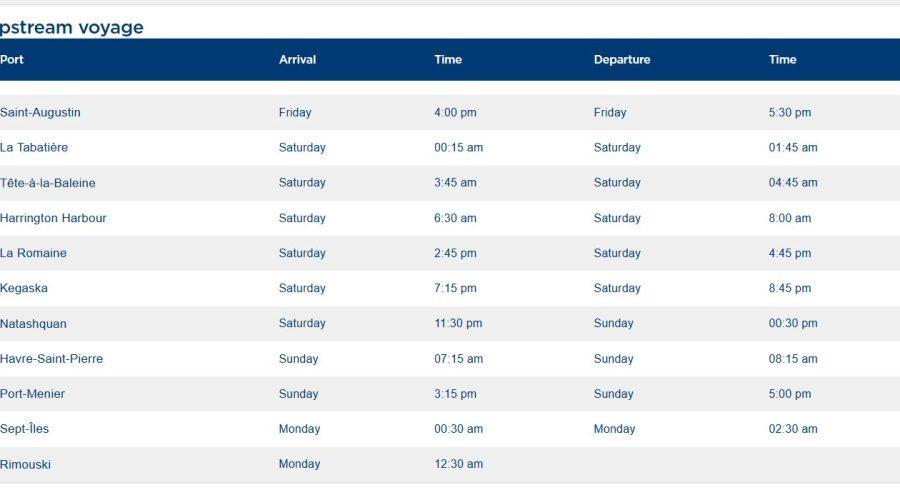Select Harrington Harbour in the port list
Viewport: 900px width, 500px height.
53,218
